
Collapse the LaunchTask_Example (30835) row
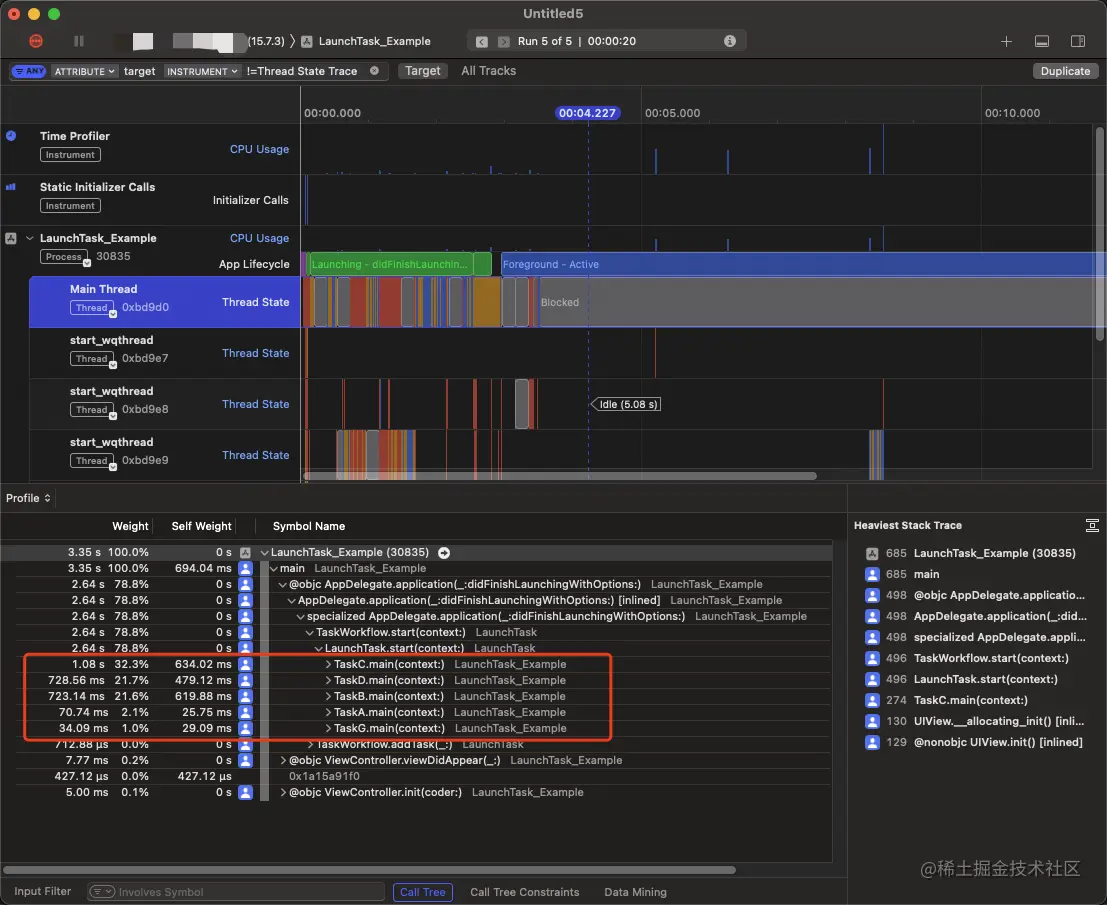[265, 553]
